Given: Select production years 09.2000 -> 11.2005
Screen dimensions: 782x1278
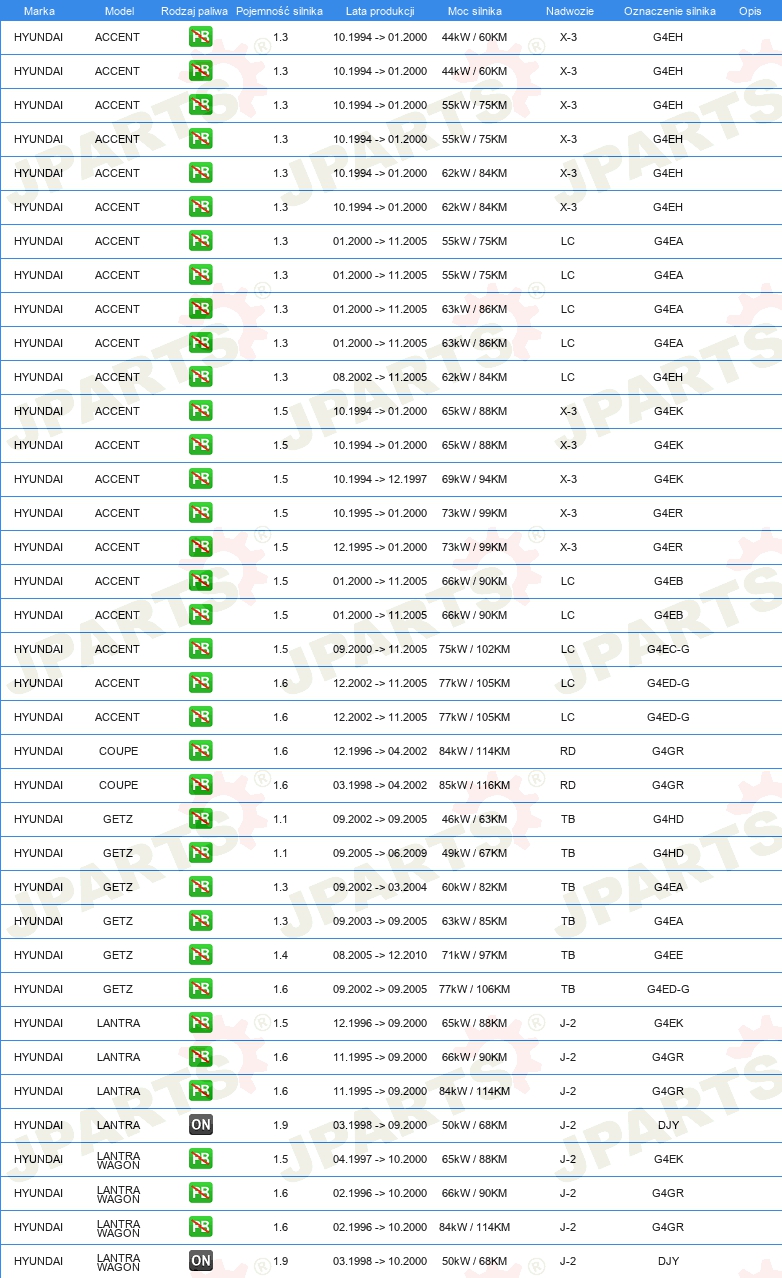Looking at the screenshot, I should click(380, 649).
